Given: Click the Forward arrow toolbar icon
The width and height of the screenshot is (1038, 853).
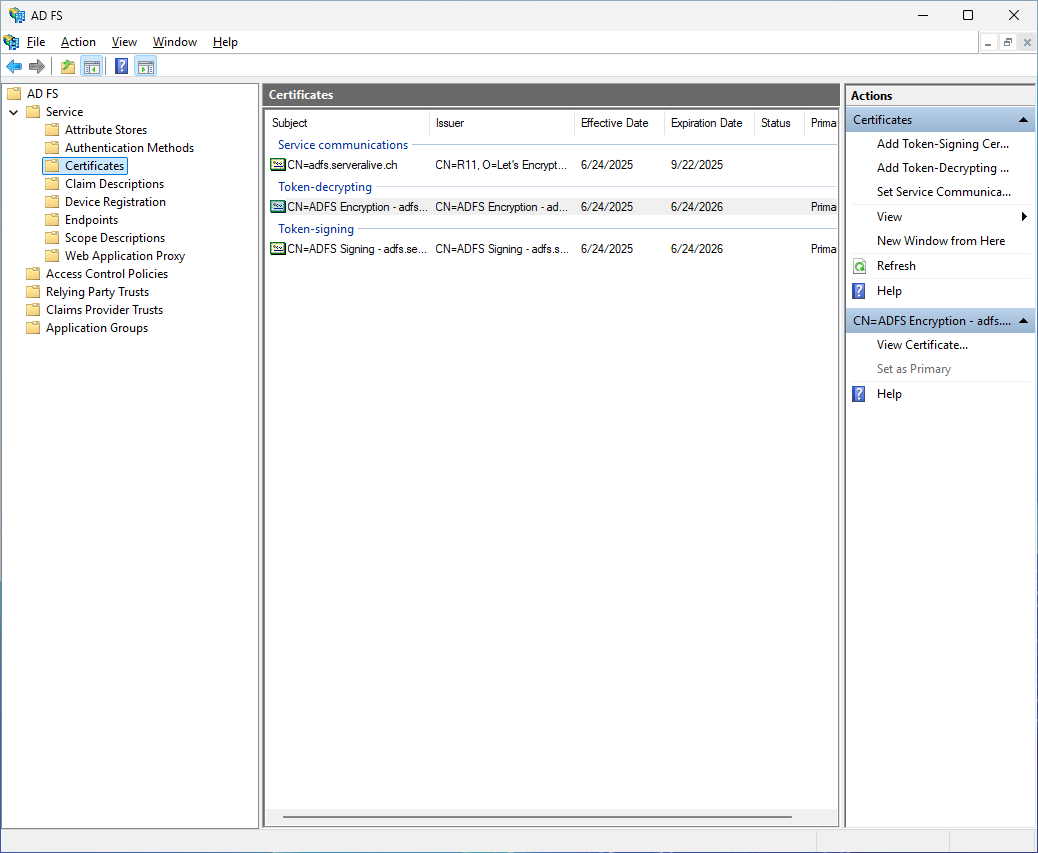Looking at the screenshot, I should (x=37, y=66).
